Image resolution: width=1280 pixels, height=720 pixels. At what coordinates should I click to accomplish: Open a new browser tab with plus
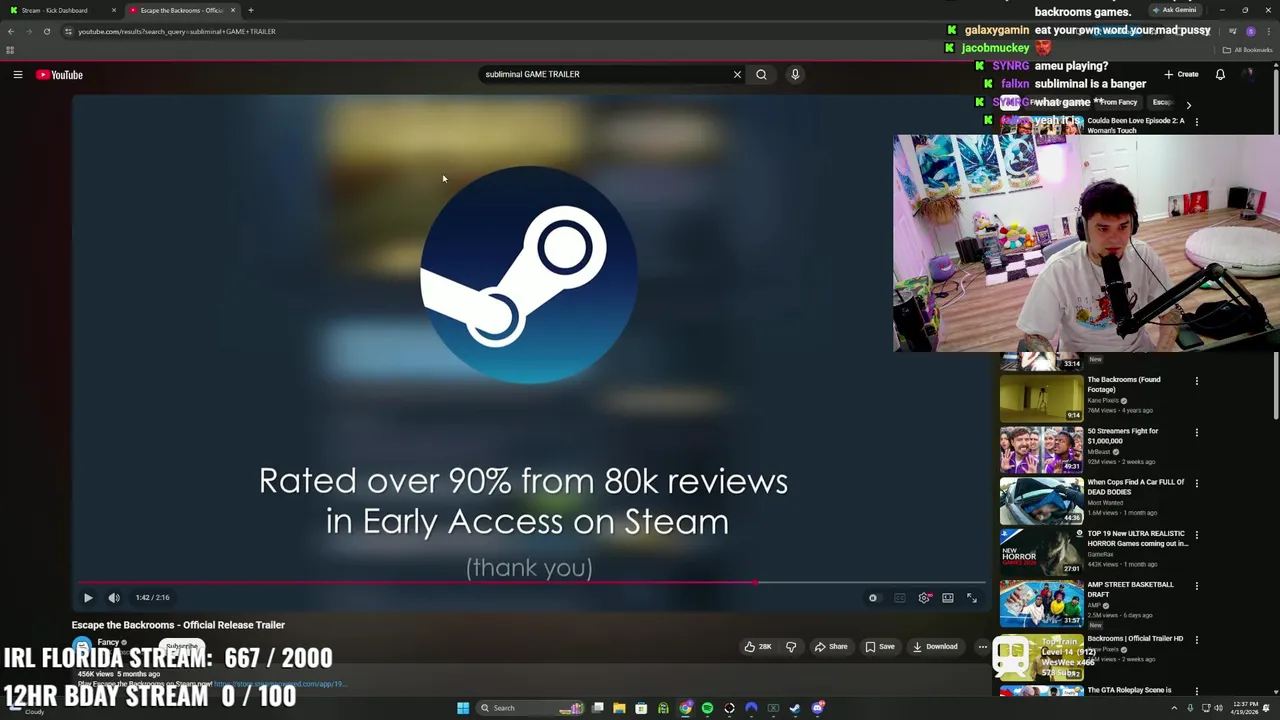click(251, 10)
